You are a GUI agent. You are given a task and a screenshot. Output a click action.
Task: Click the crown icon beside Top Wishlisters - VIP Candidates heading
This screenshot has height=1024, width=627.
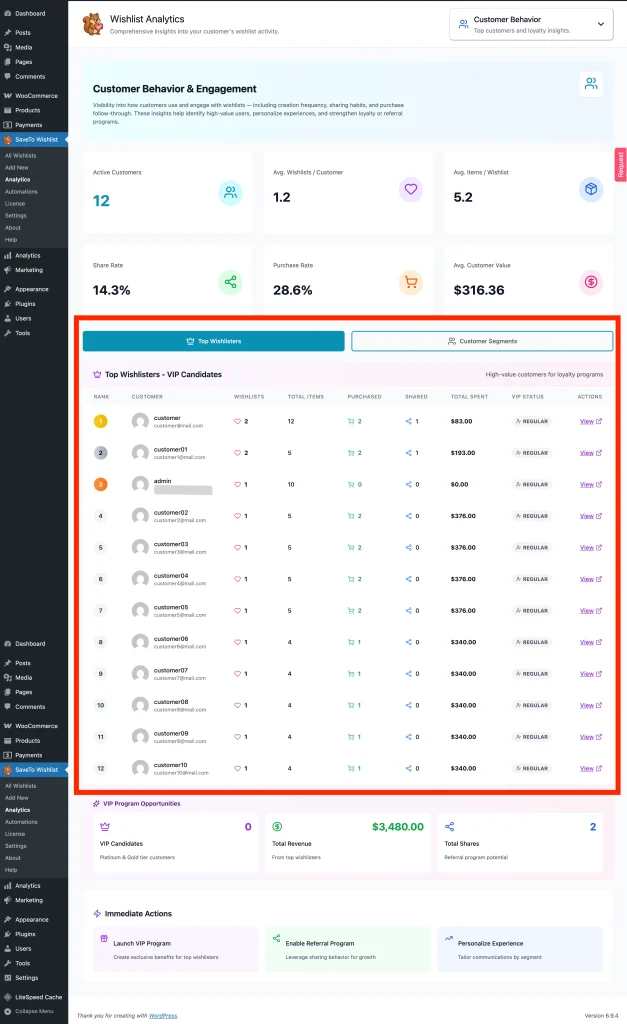97,374
